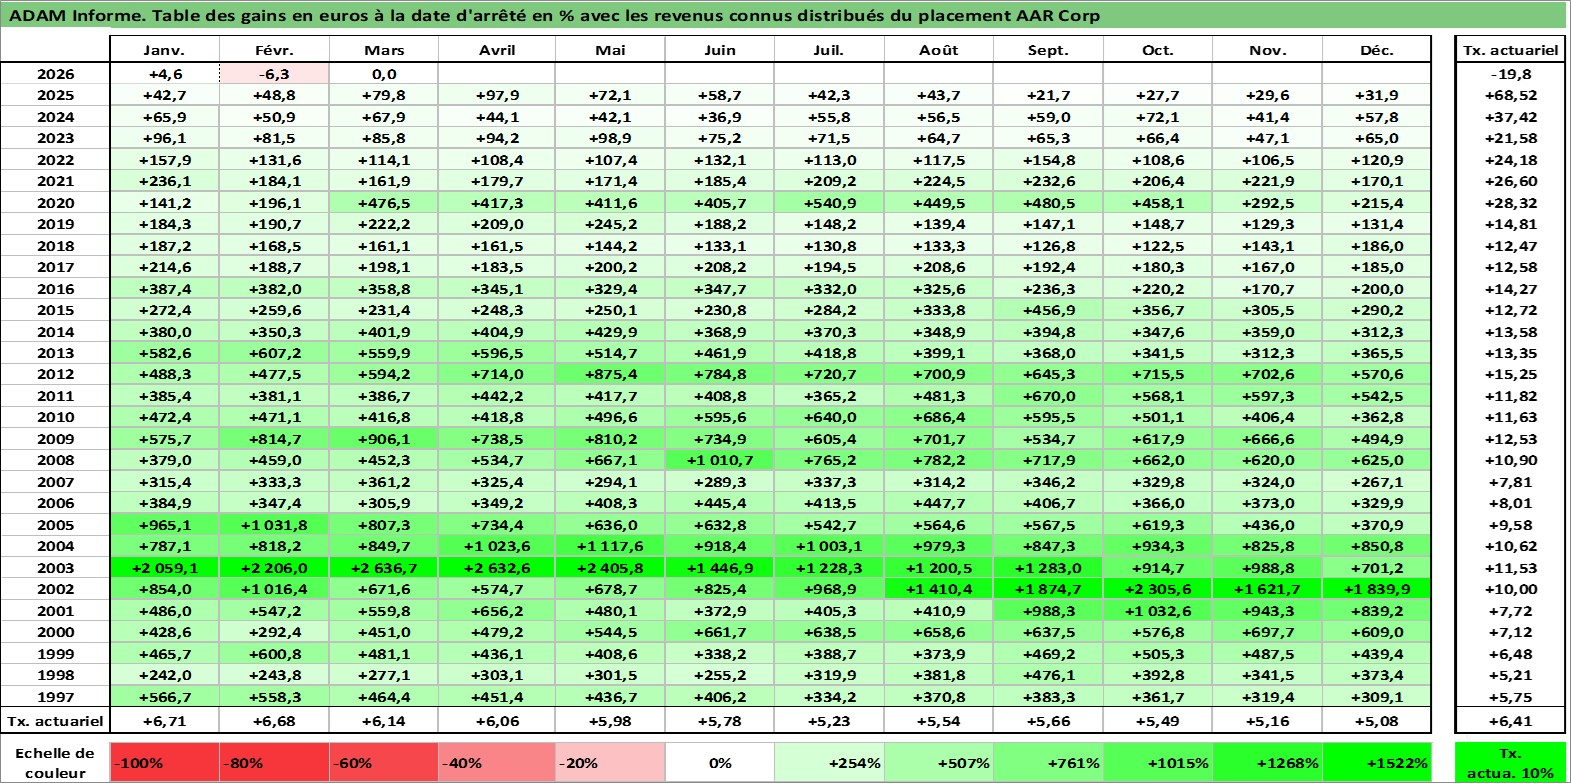The image size is (1571, 783).
Task: Click the +1 010,7 cell in 2008
Action: pyautogui.click(x=719, y=460)
